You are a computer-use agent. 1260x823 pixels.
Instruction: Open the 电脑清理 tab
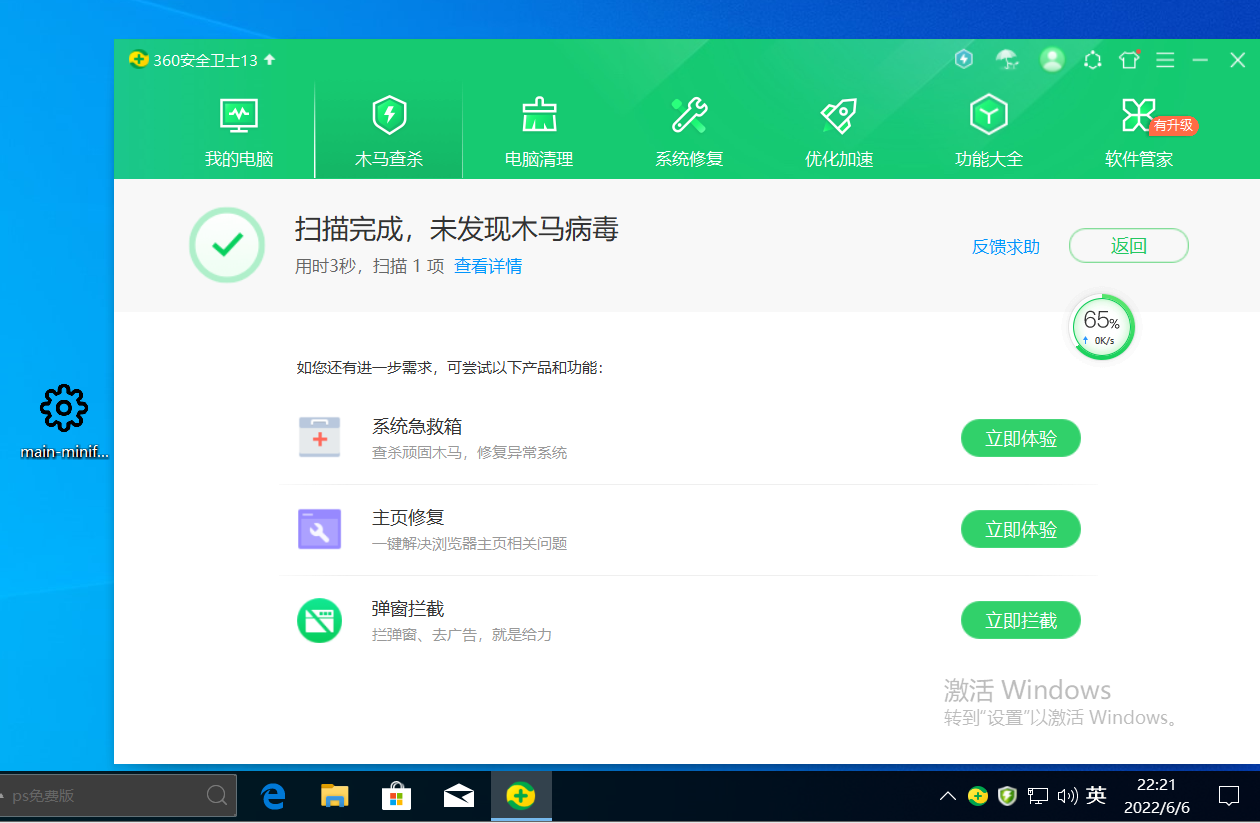click(x=539, y=131)
